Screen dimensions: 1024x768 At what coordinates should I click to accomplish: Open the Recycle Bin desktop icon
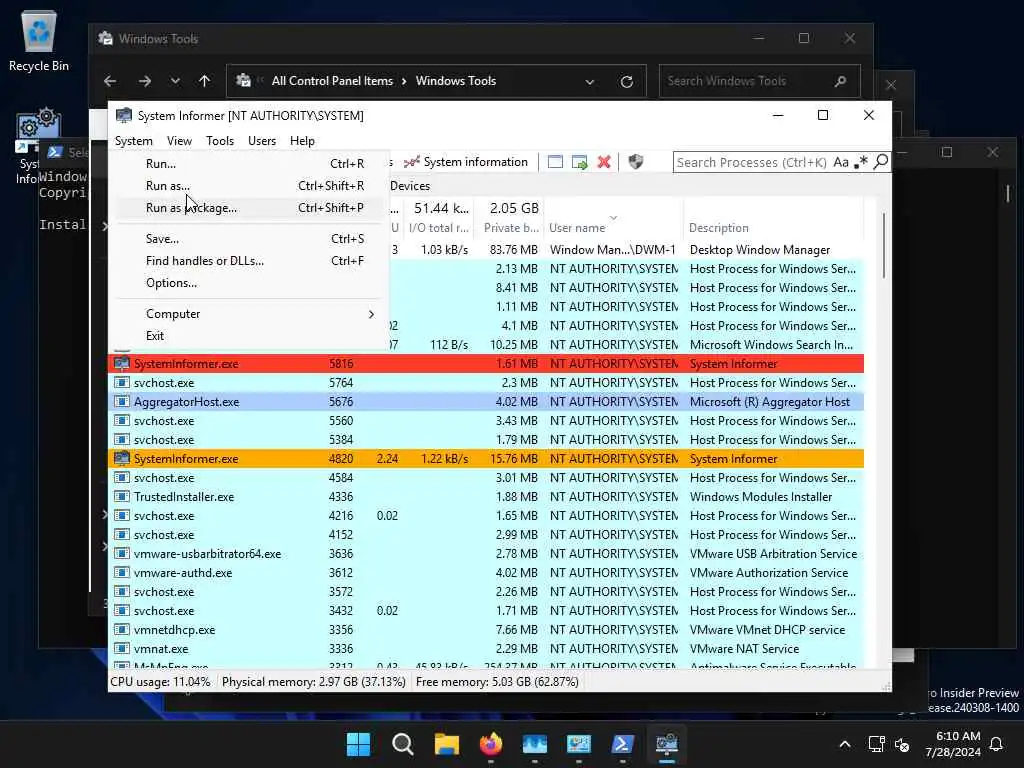(x=39, y=41)
